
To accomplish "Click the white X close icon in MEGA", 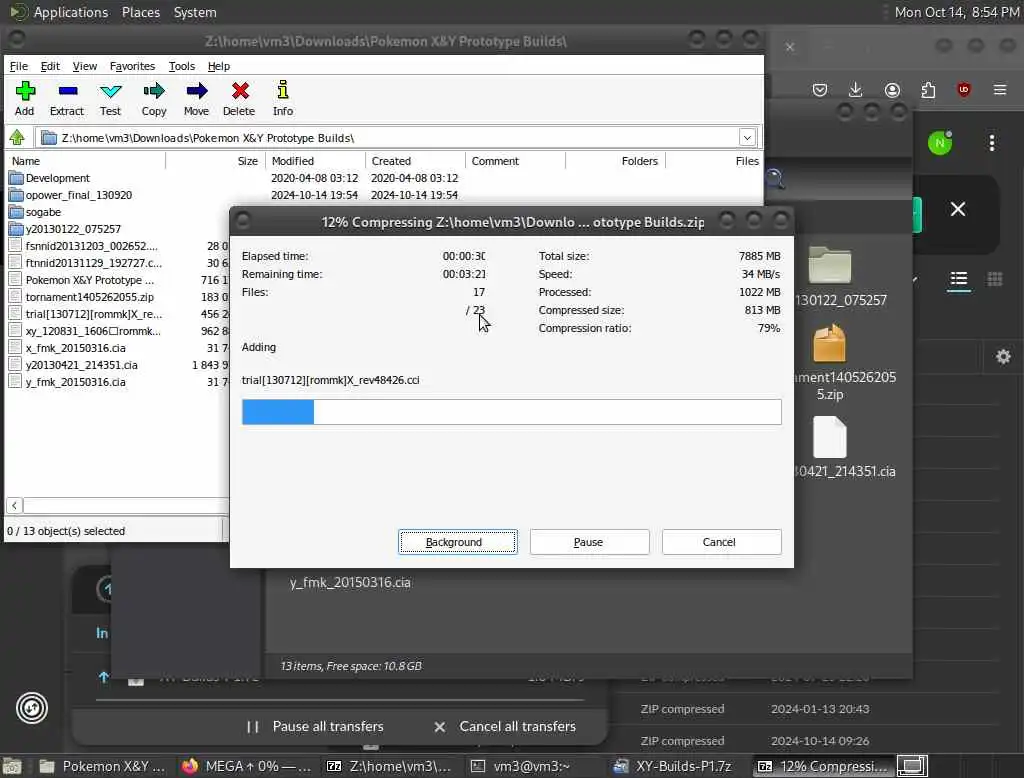I will 958,209.
